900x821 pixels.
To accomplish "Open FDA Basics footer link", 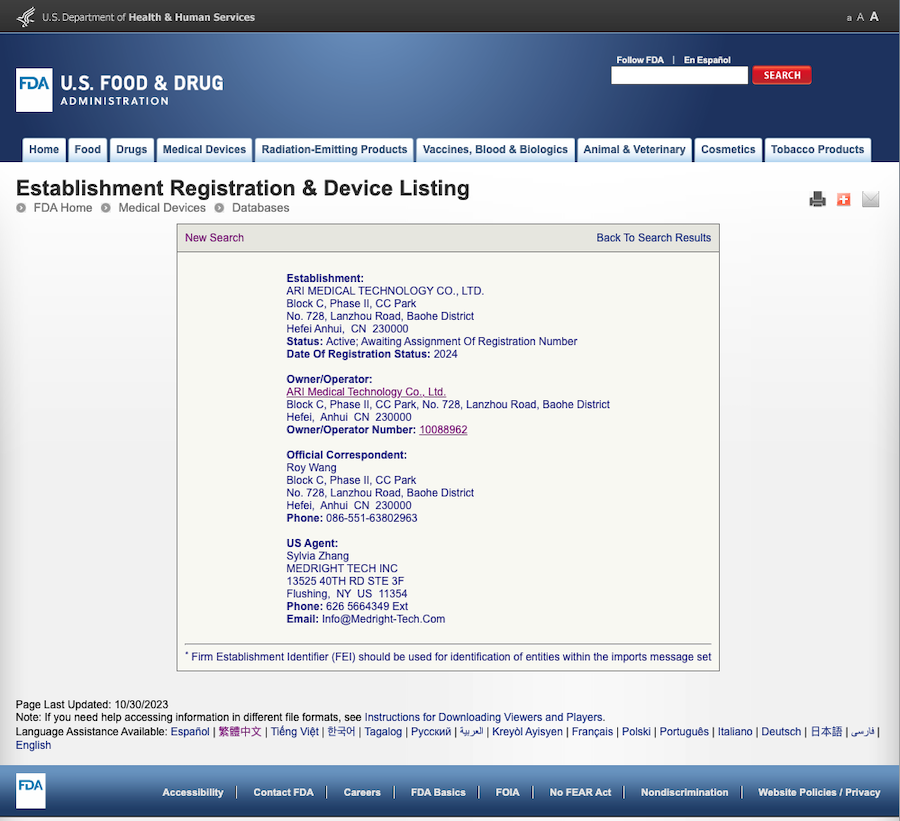I will pos(438,792).
